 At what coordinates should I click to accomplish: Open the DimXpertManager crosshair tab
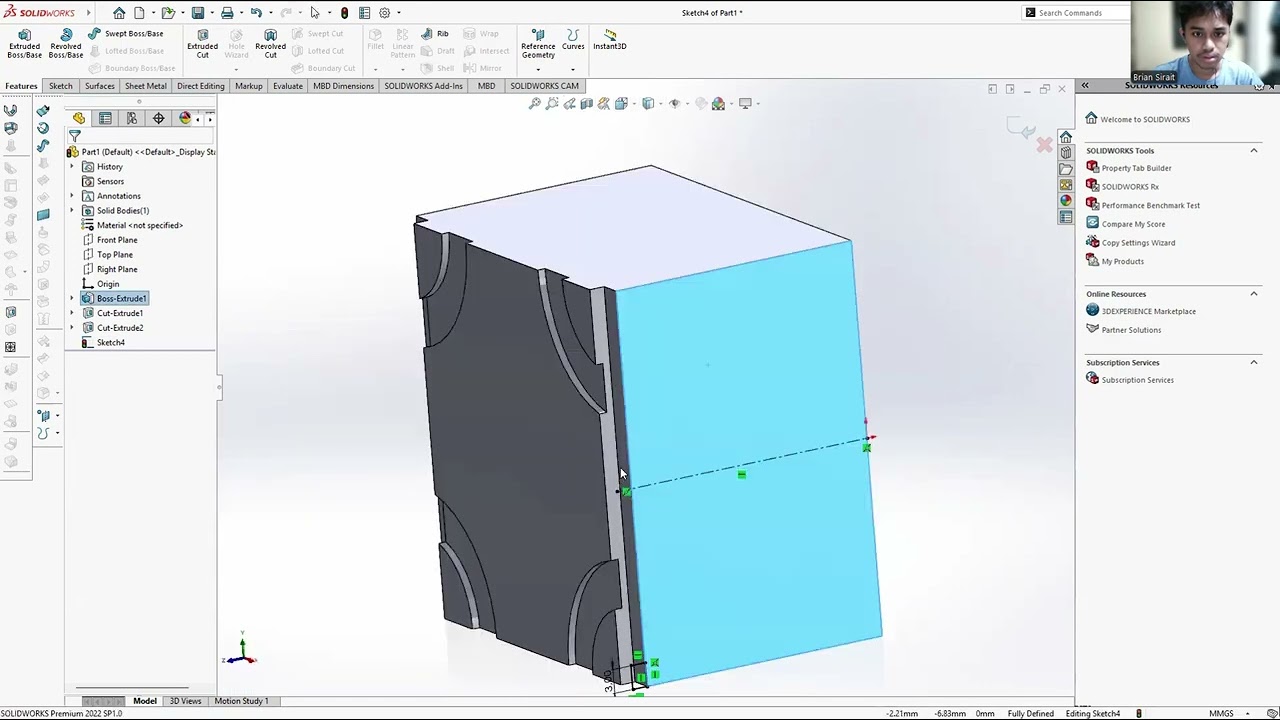(x=158, y=118)
